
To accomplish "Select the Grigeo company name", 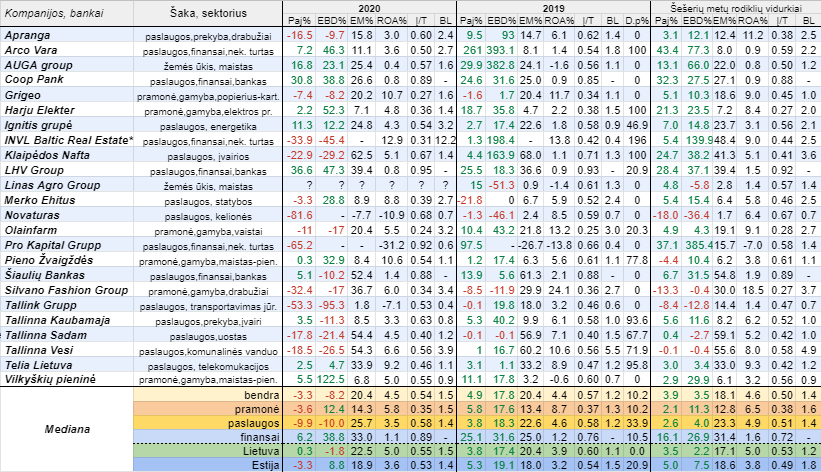I will coord(23,95).
